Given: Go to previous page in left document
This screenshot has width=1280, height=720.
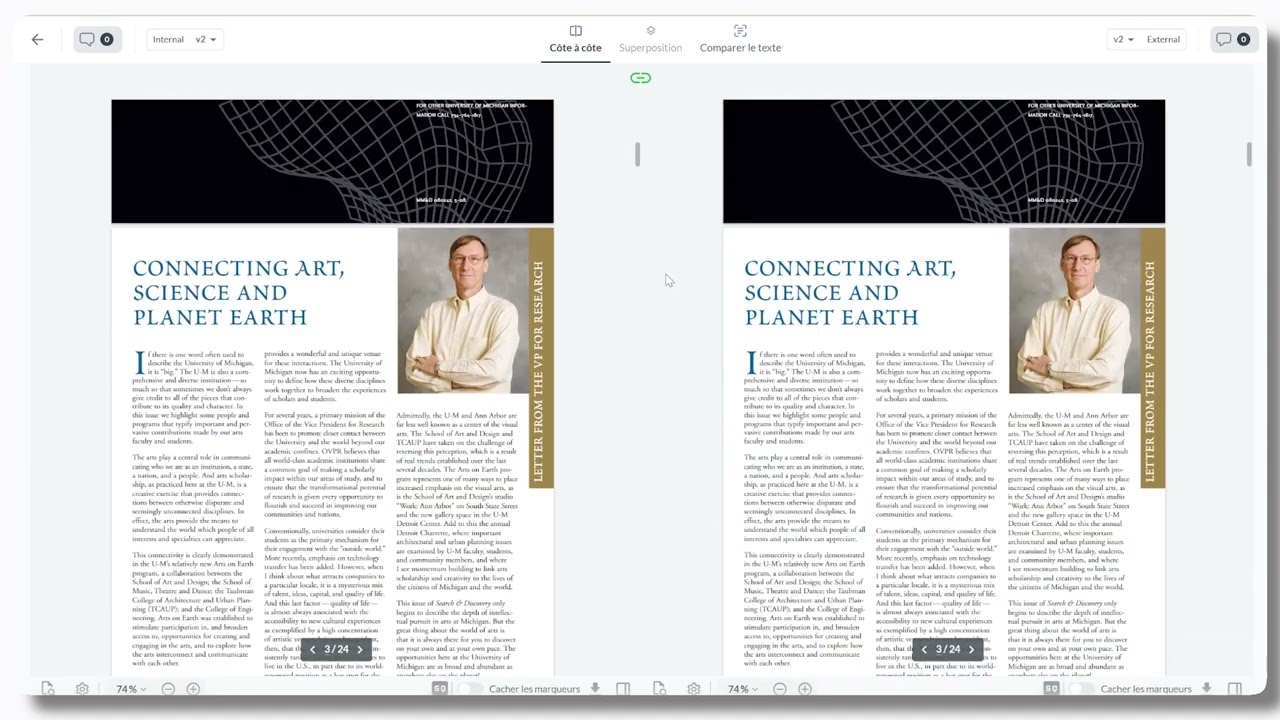Looking at the screenshot, I should click(x=312, y=650).
